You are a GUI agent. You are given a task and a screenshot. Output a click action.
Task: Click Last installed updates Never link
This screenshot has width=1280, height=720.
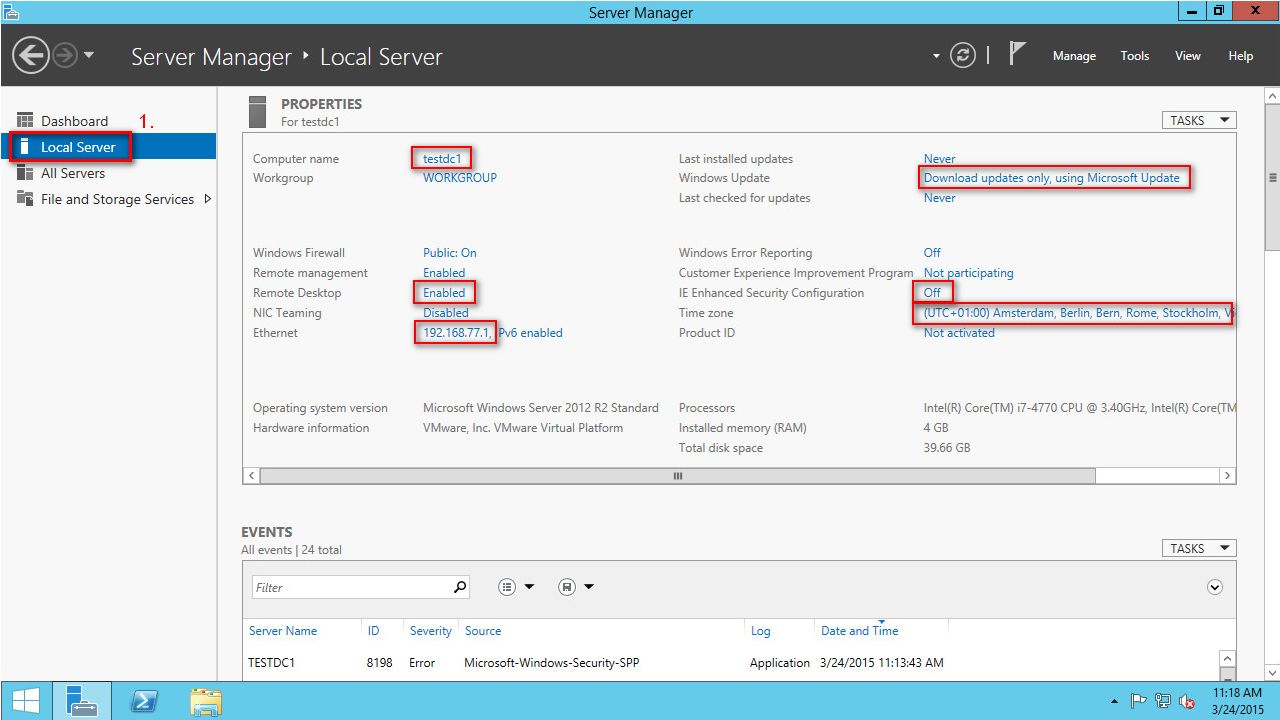[940, 159]
